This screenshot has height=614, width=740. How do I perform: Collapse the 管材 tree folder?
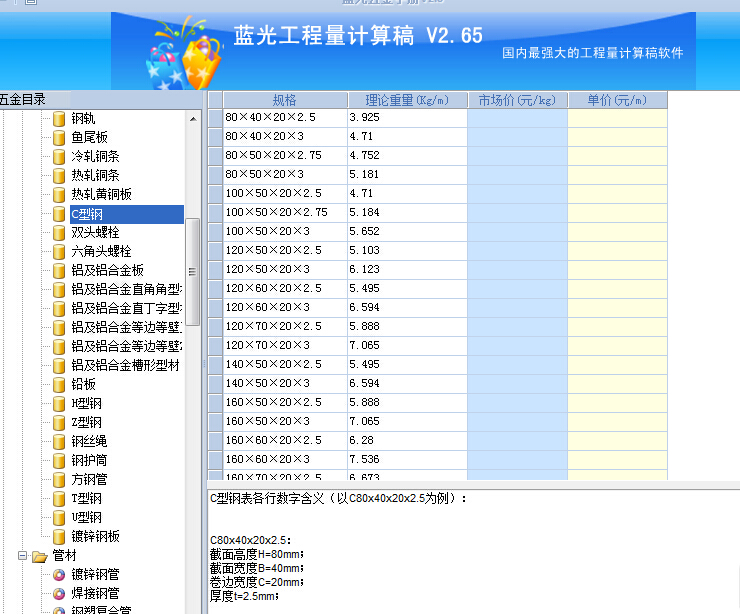coord(22,555)
